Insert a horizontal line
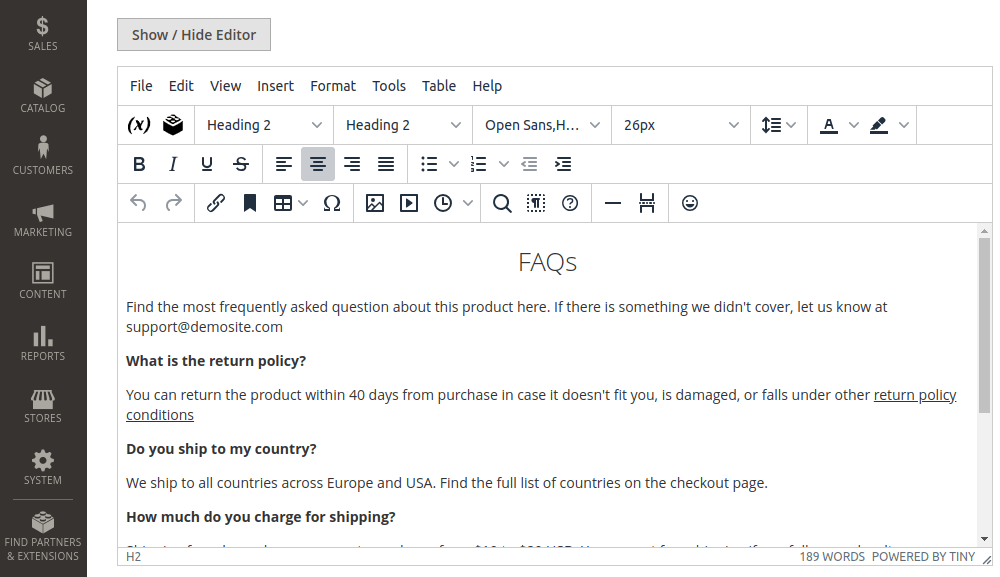The height and width of the screenshot is (577, 1000). [x=613, y=203]
